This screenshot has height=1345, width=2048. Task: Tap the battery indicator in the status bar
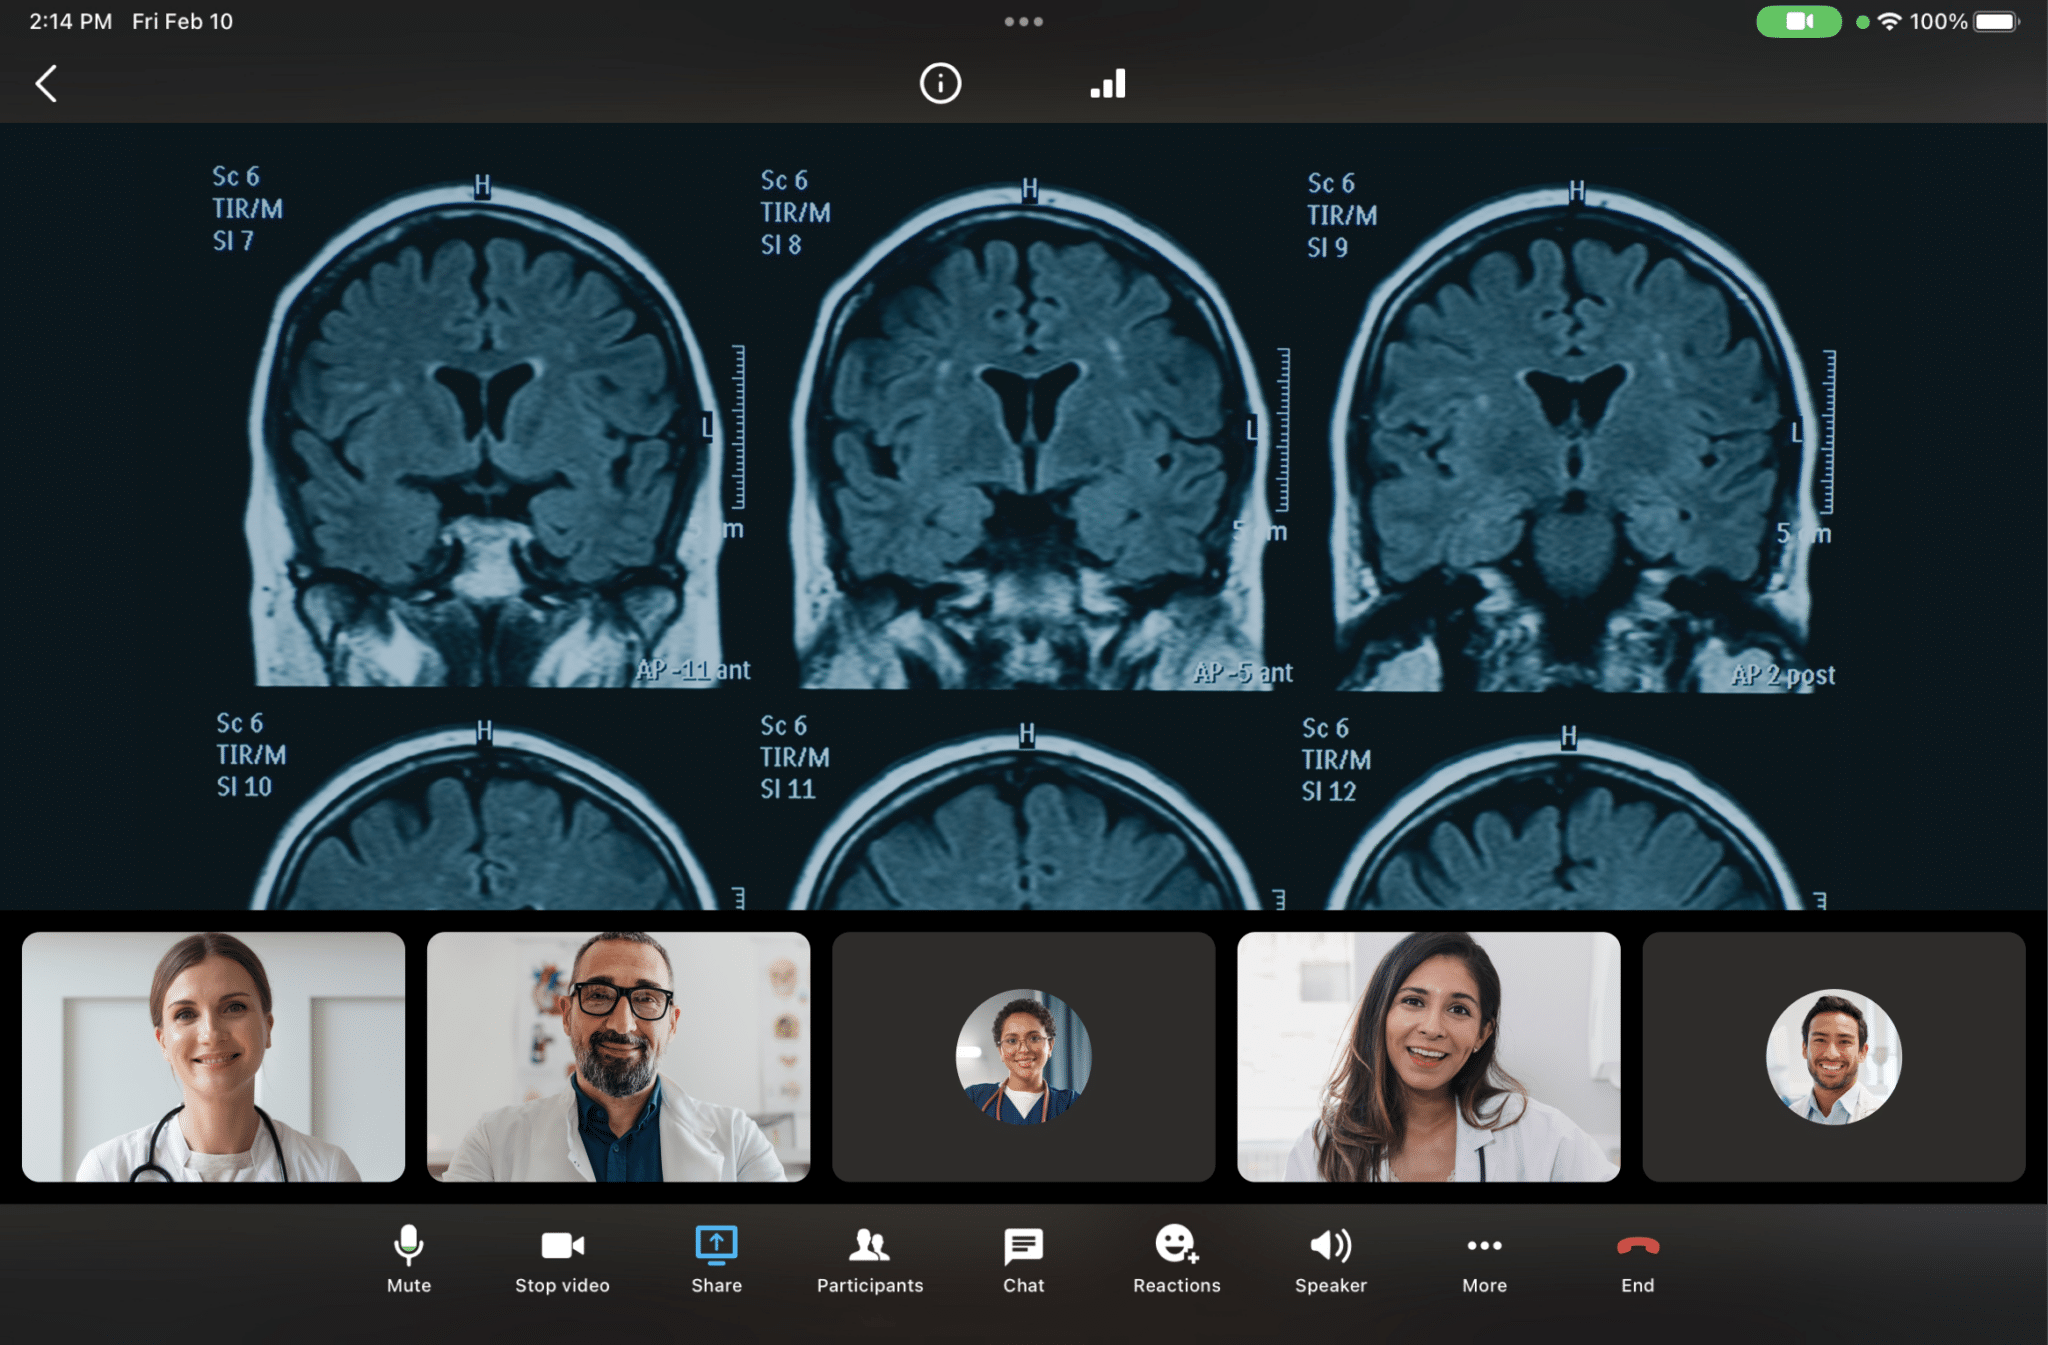(1993, 20)
